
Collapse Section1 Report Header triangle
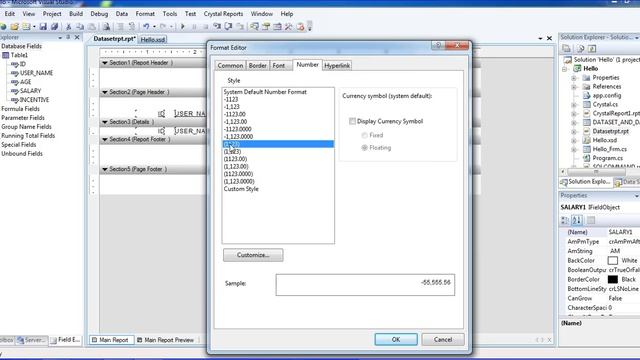coord(104,63)
